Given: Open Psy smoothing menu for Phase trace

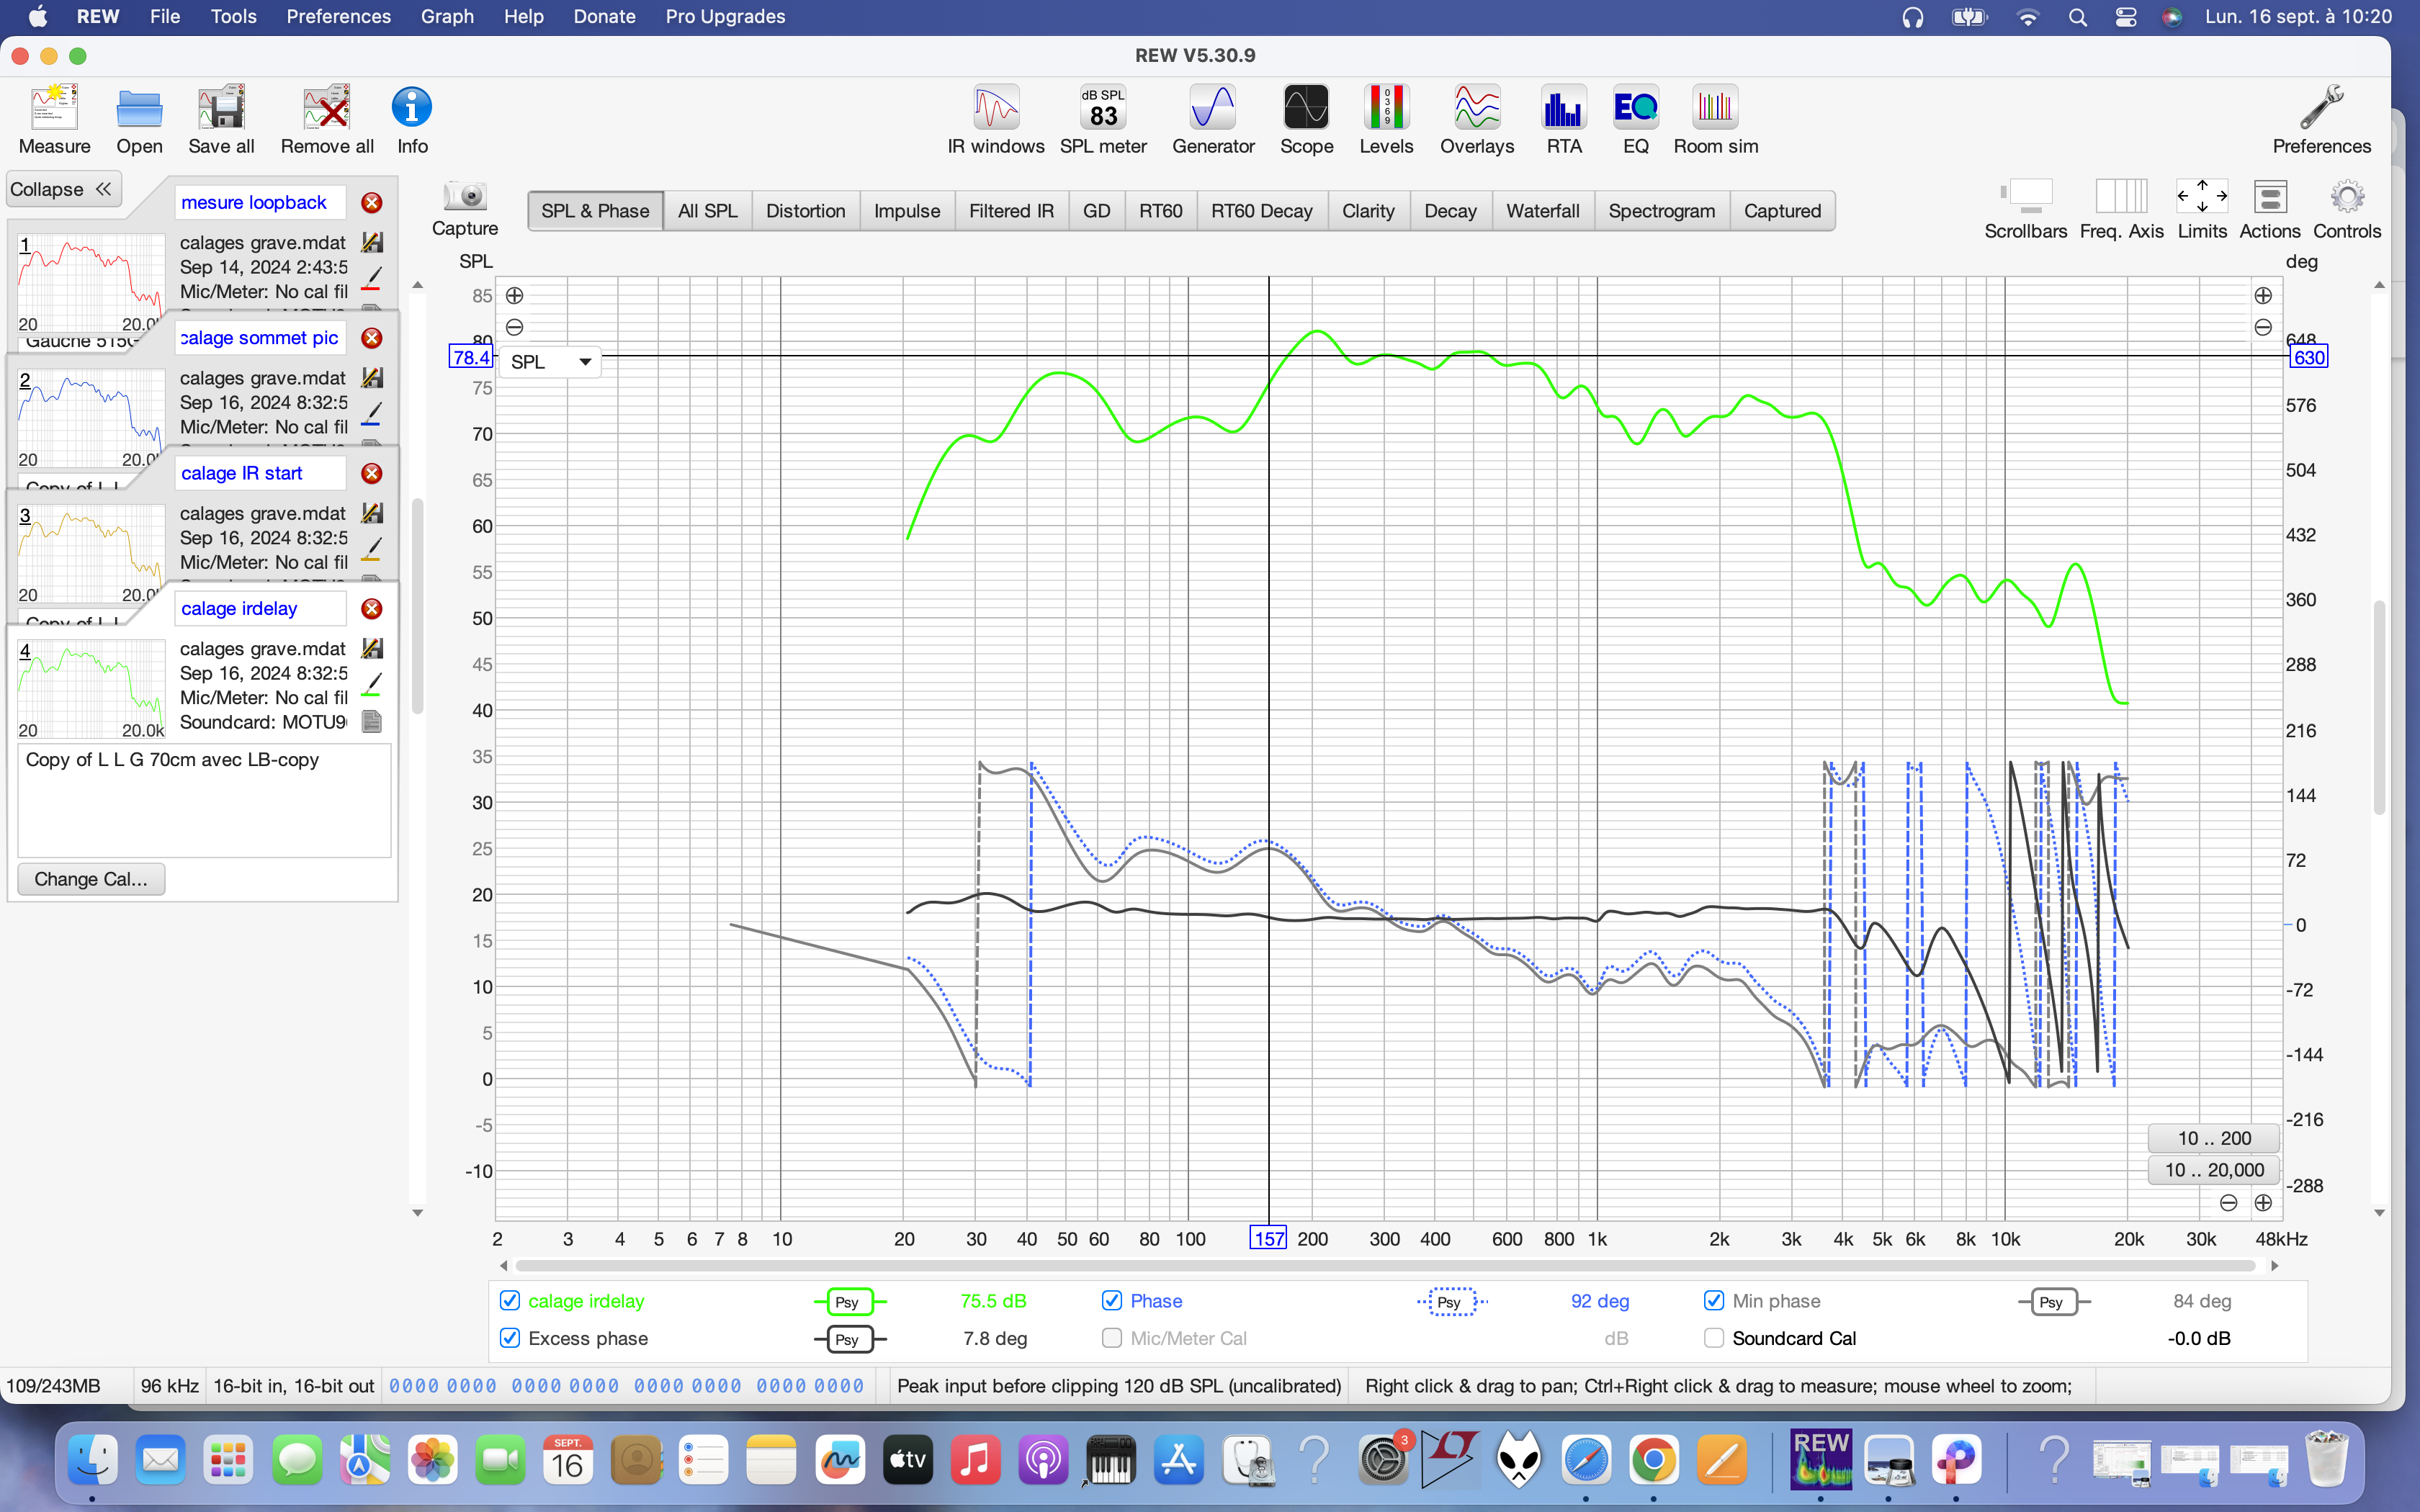Looking at the screenshot, I should pos(1451,1301).
